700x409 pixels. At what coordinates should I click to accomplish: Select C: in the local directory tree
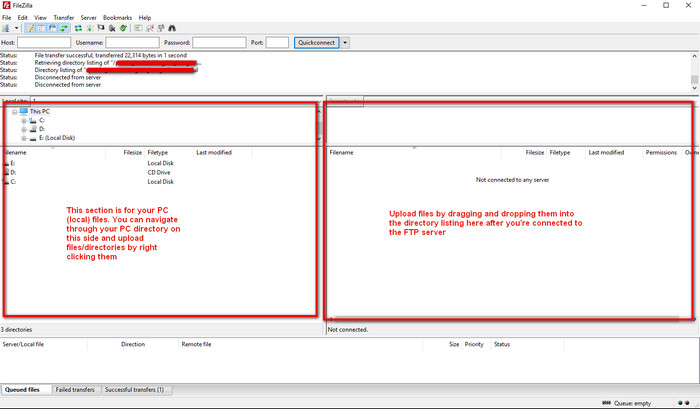pyautogui.click(x=42, y=120)
